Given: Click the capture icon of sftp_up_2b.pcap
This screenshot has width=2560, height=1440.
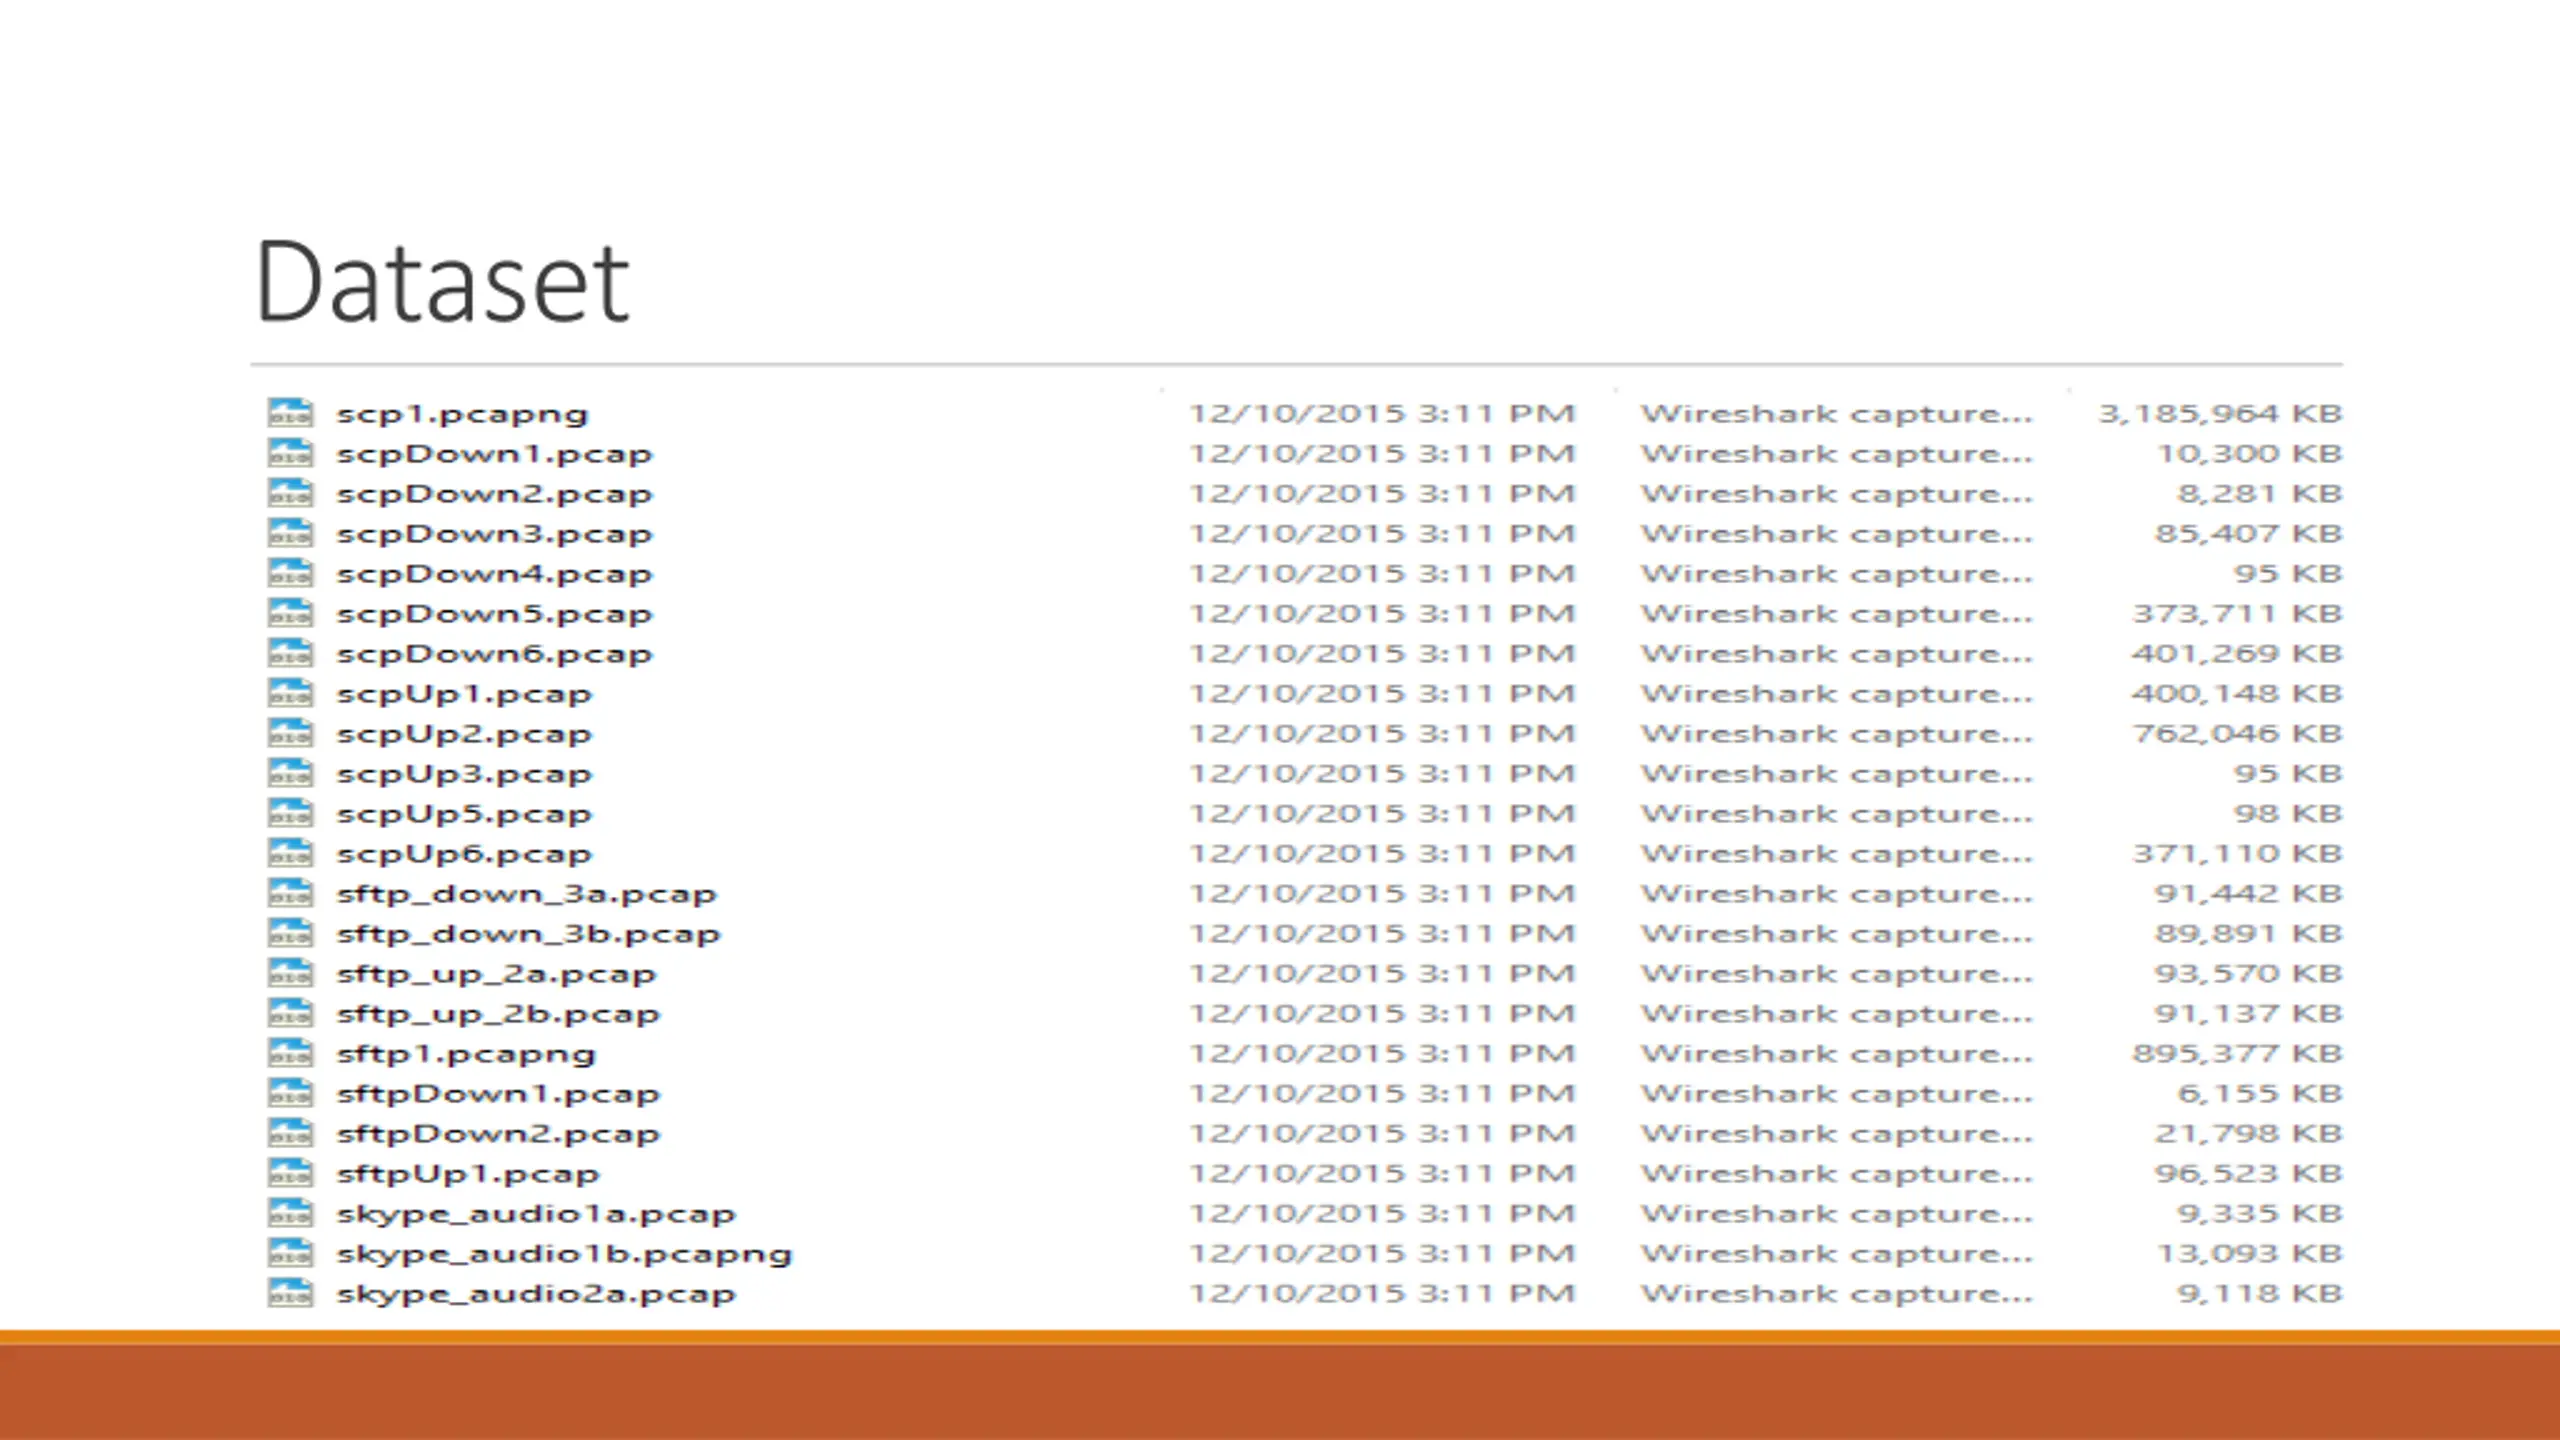Looking at the screenshot, I should 290,1013.
